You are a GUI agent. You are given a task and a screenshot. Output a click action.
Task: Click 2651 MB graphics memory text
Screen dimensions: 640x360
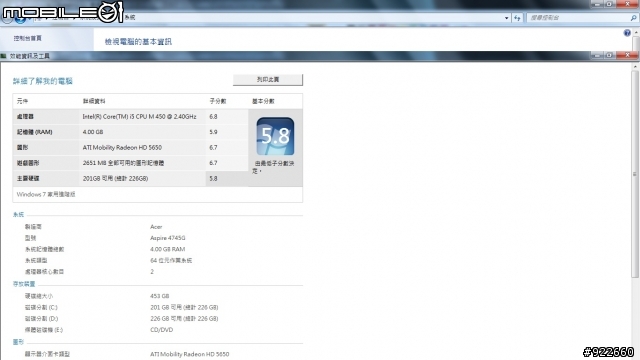click(x=123, y=163)
